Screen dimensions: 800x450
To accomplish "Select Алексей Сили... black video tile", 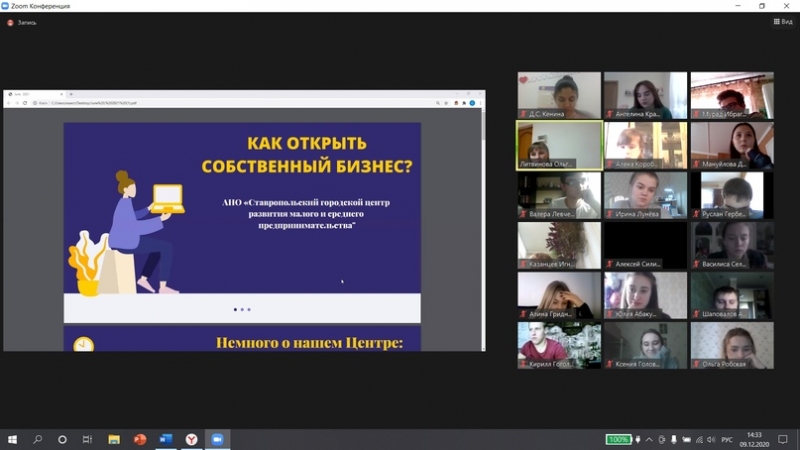I will click(645, 245).
